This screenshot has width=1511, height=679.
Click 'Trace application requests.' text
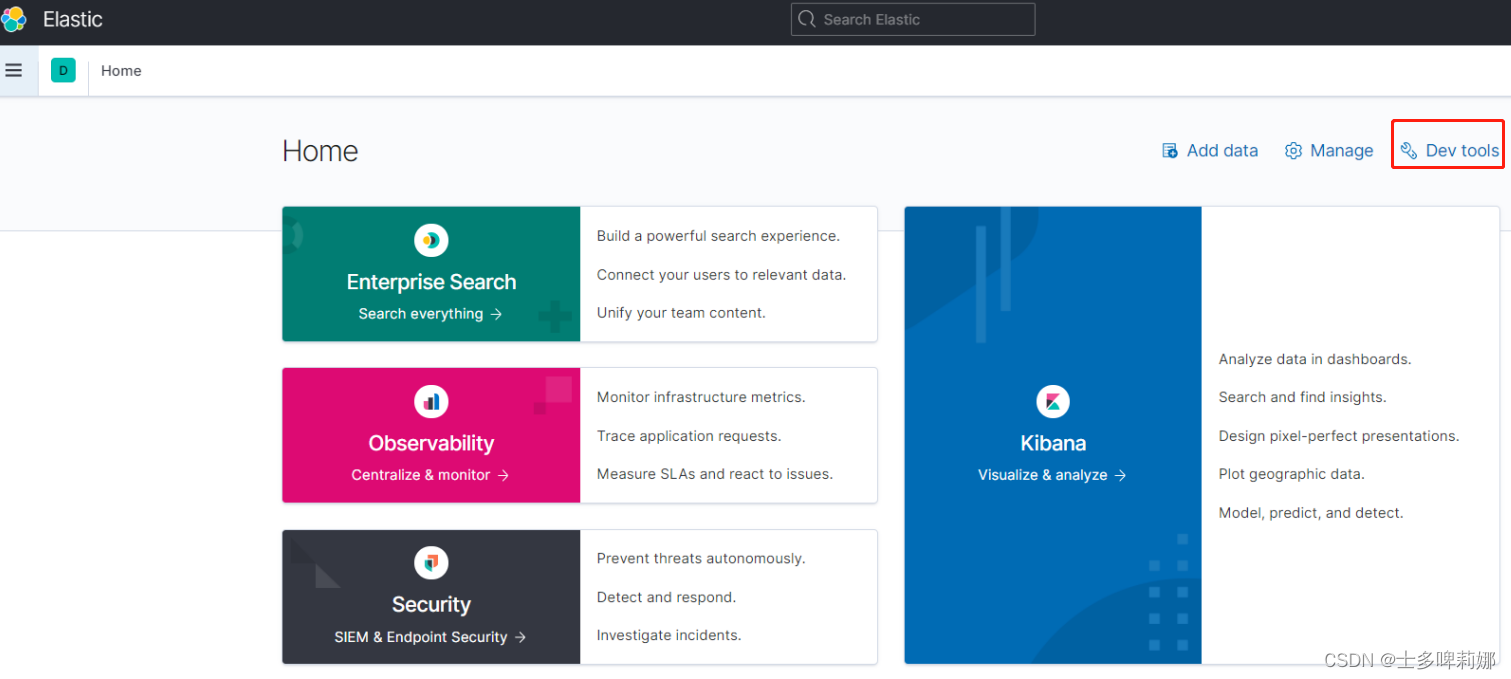pos(689,436)
